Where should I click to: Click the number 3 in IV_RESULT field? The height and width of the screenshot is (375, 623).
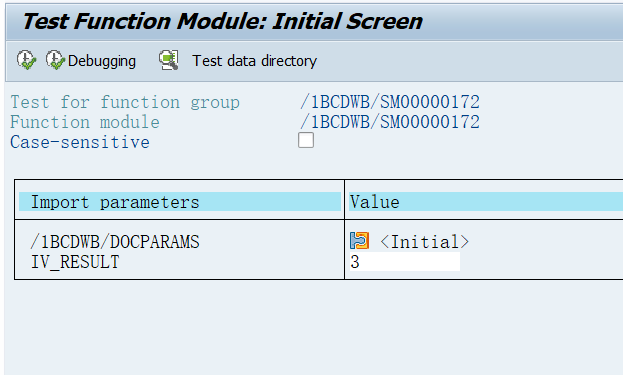coord(355,262)
